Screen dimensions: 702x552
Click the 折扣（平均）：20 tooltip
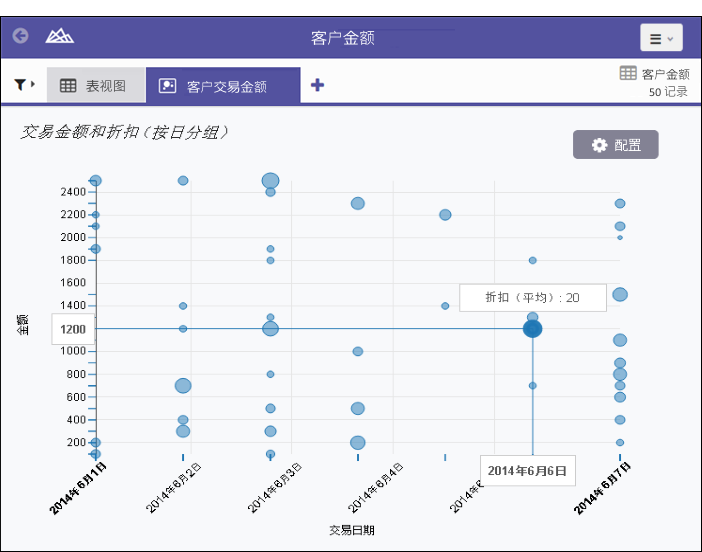click(532, 297)
